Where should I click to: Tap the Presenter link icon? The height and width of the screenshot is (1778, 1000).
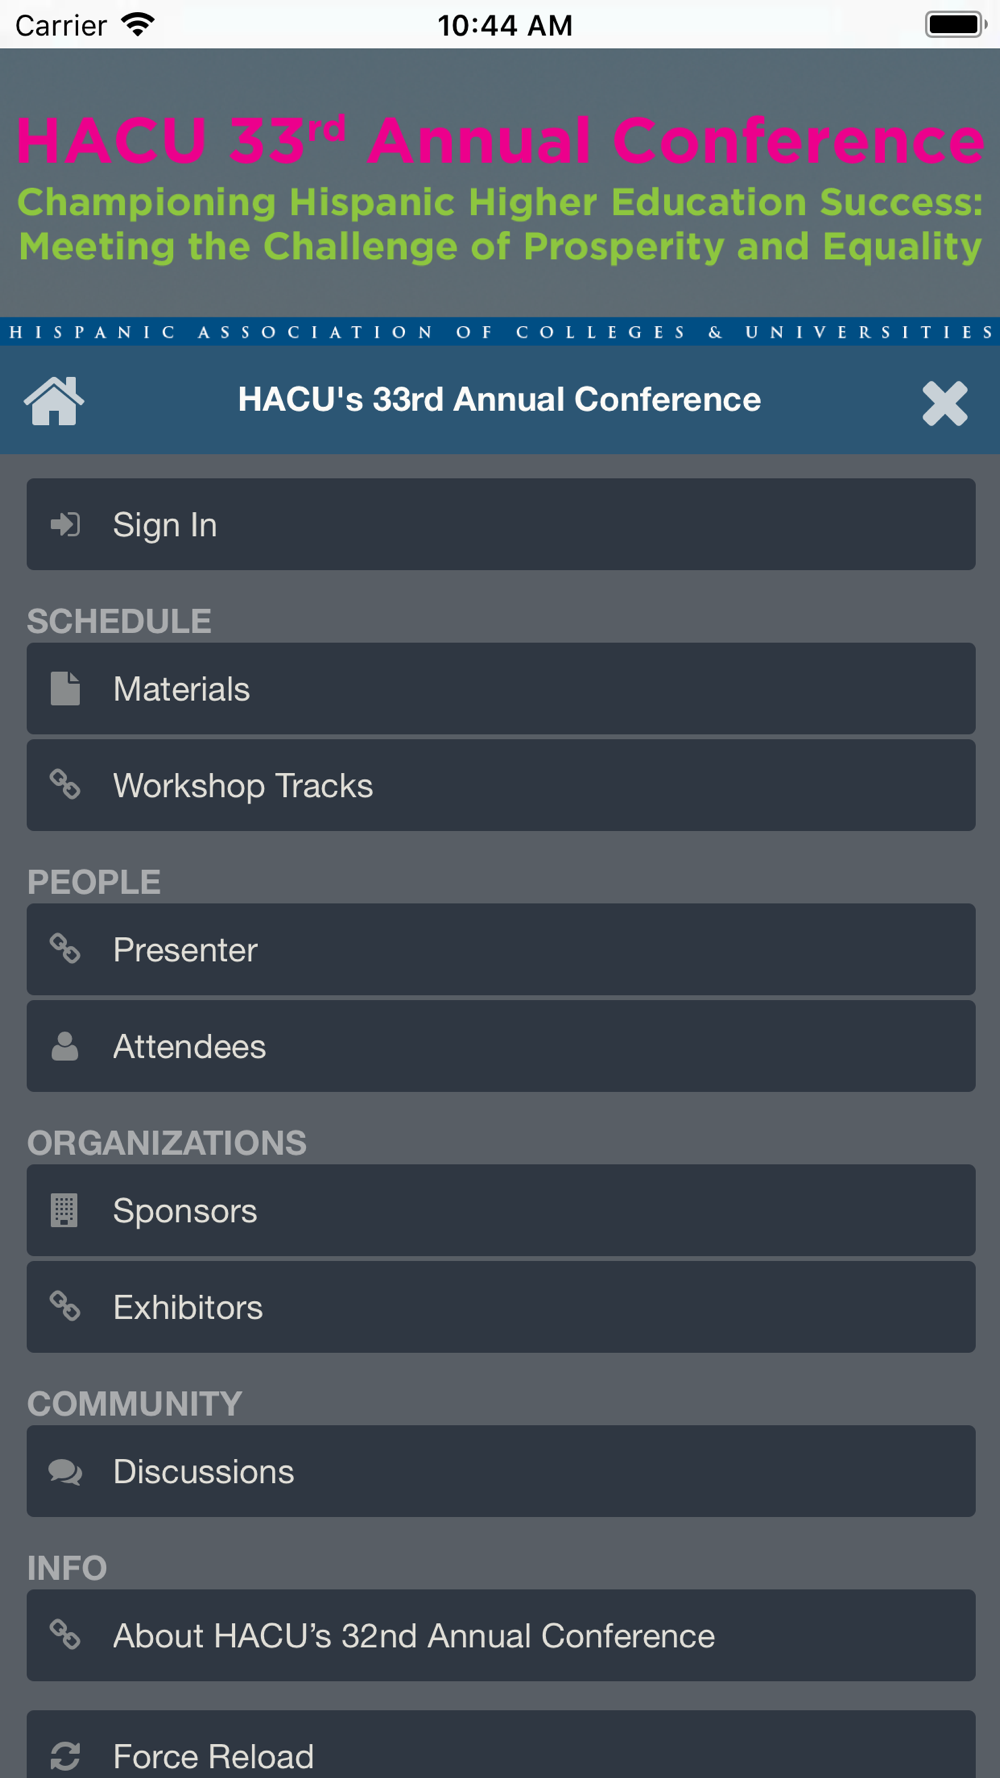(65, 949)
